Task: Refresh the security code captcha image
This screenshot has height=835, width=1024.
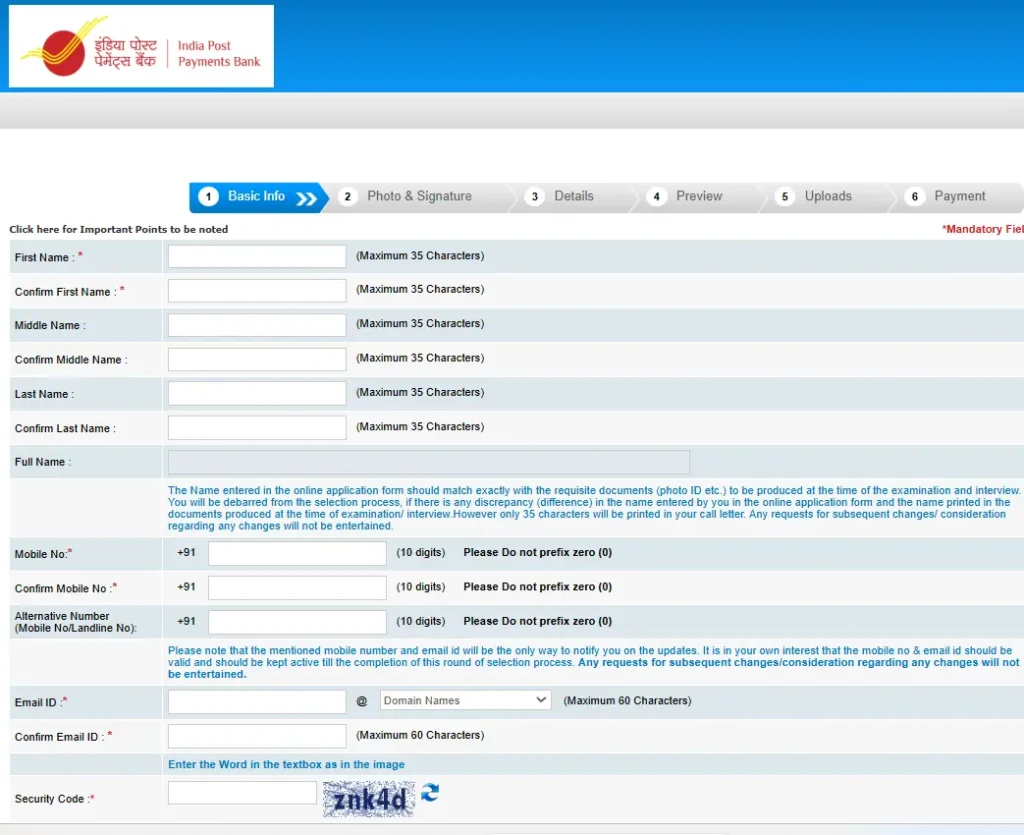Action: coord(430,793)
